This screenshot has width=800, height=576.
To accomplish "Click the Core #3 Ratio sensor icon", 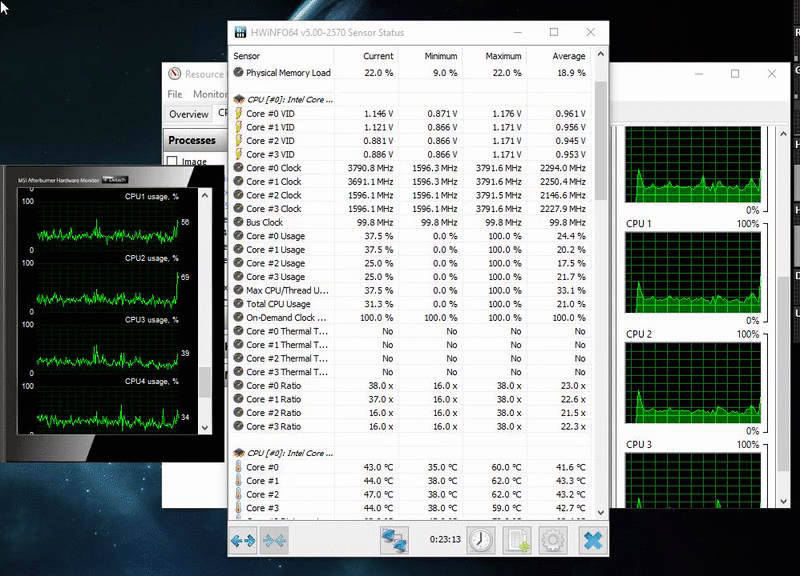I will point(238,426).
